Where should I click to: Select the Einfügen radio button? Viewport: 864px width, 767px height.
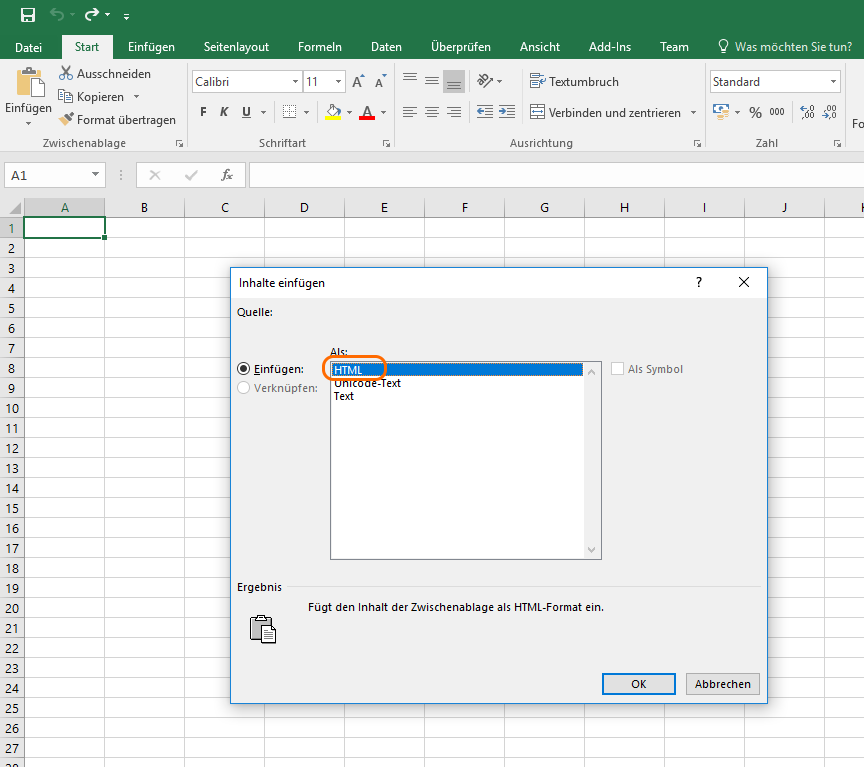(244, 369)
